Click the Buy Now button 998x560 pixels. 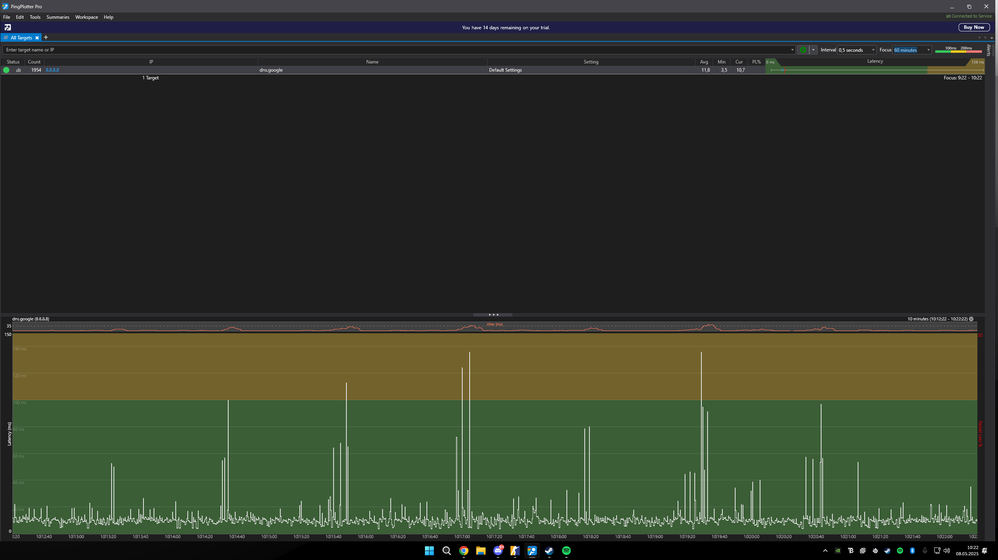click(x=973, y=28)
